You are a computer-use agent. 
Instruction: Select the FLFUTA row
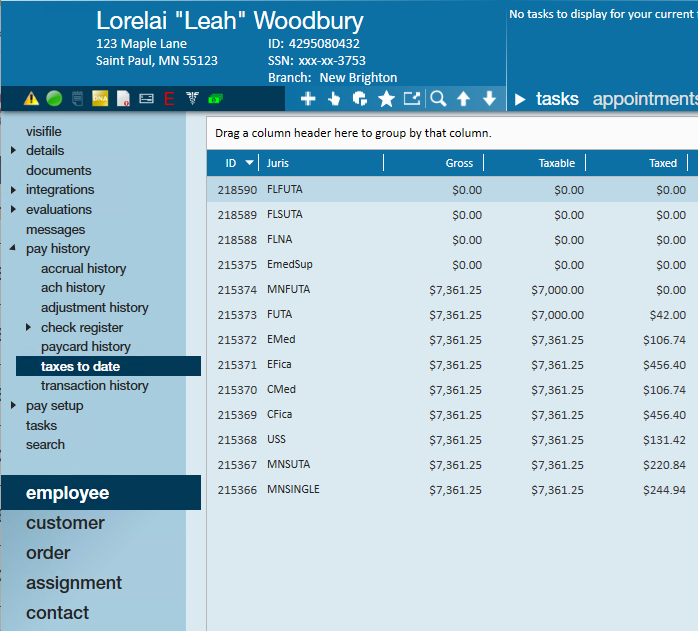tap(452, 190)
